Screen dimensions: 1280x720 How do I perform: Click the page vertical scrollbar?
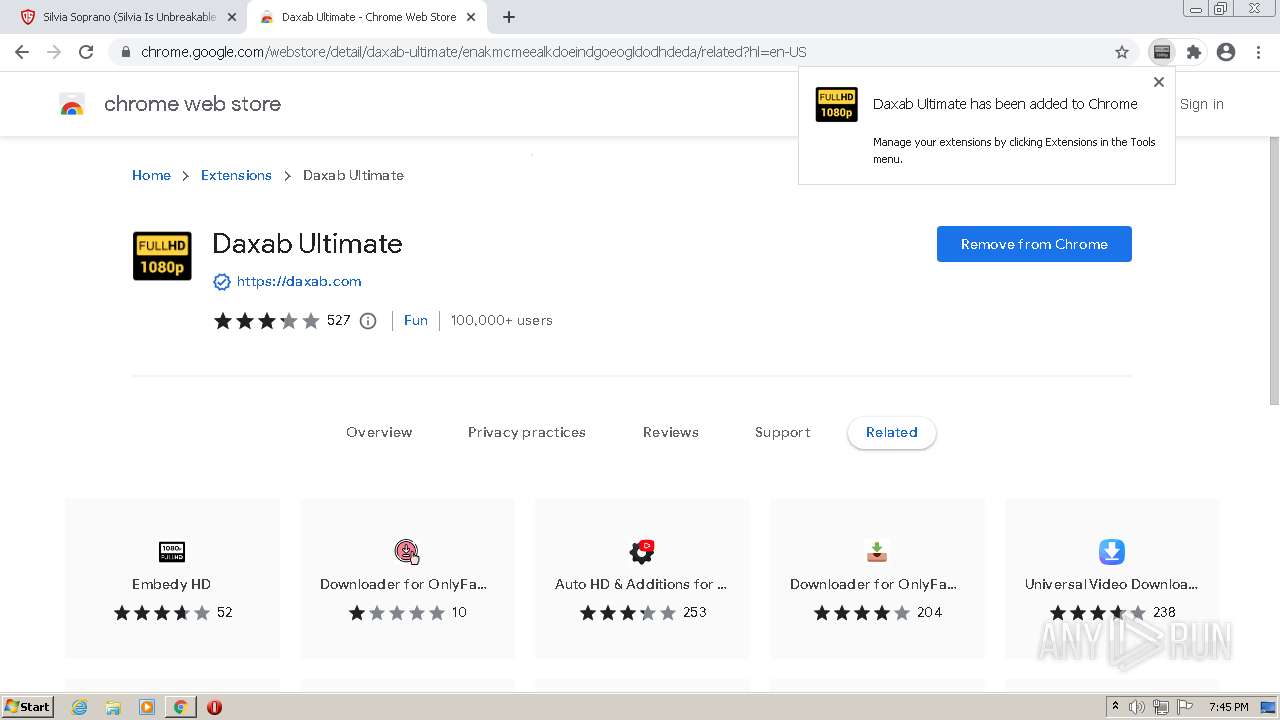[1274, 270]
